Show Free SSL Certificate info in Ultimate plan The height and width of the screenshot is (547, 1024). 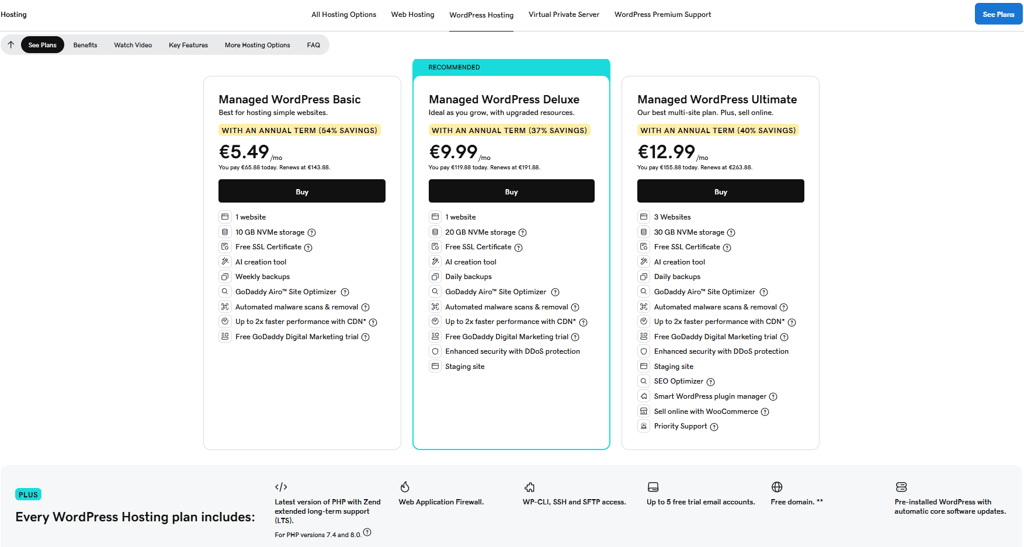(x=727, y=247)
